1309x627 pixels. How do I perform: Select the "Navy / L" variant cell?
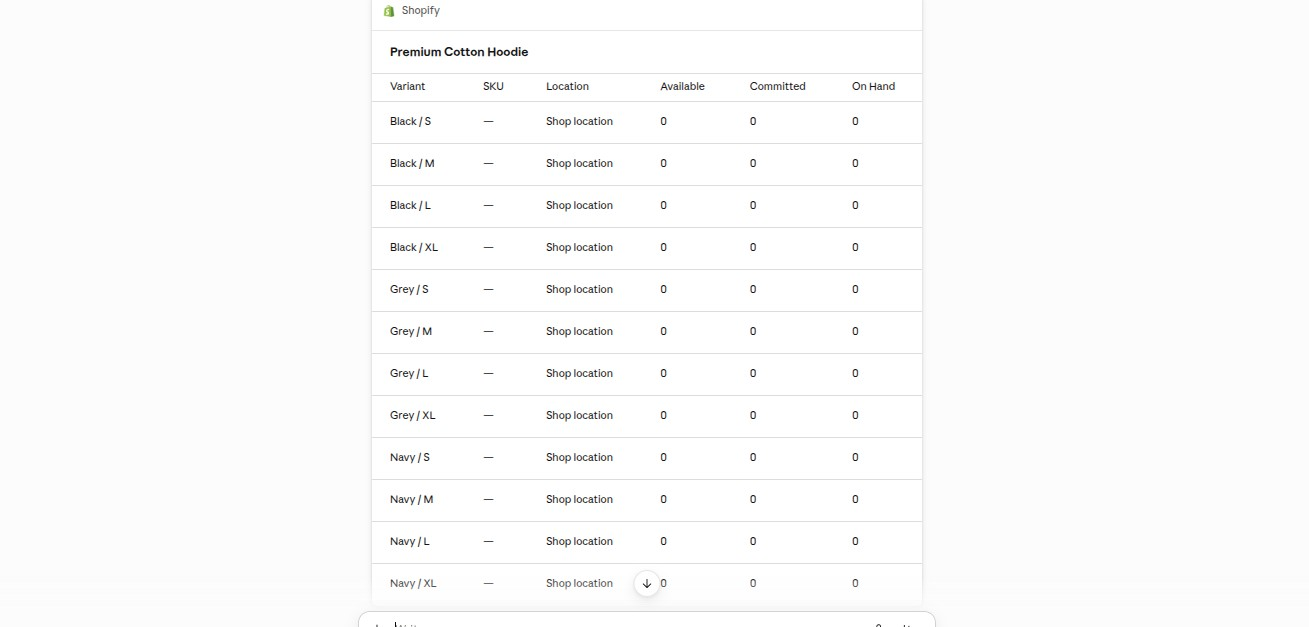pos(410,542)
